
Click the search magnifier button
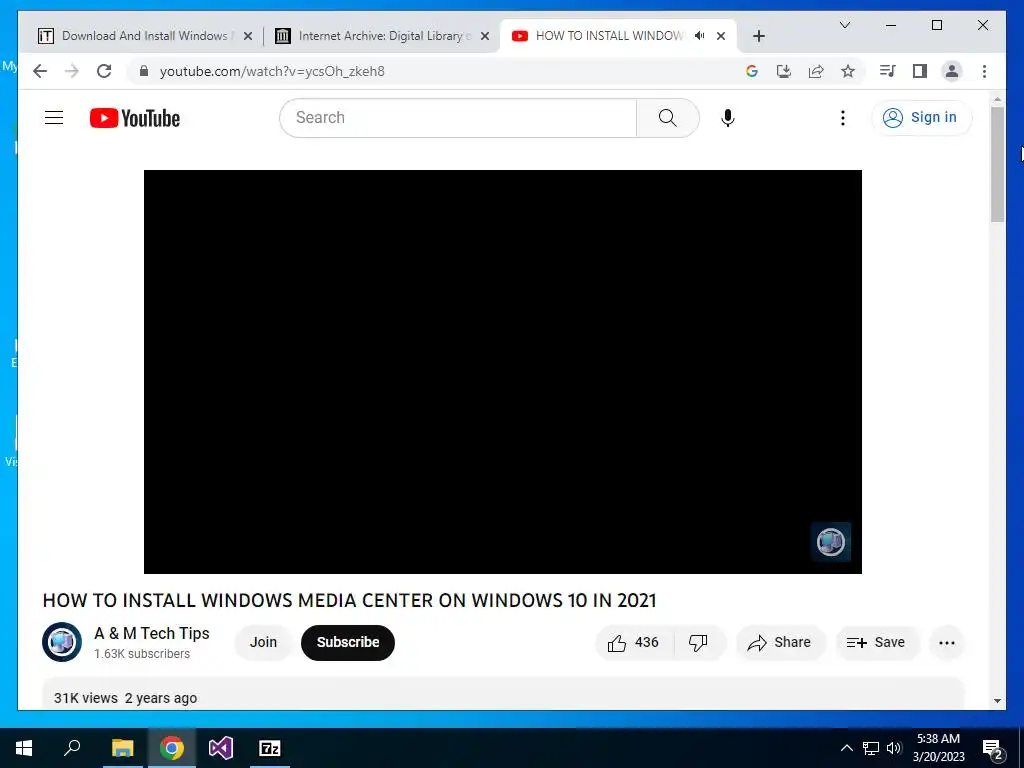(667, 118)
